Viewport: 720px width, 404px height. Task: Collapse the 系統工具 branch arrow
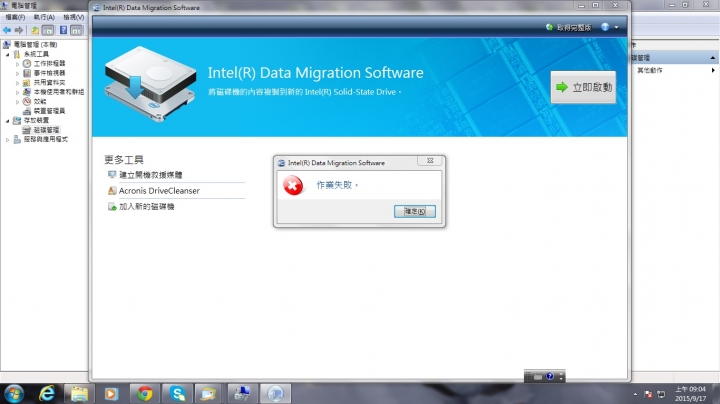point(8,54)
